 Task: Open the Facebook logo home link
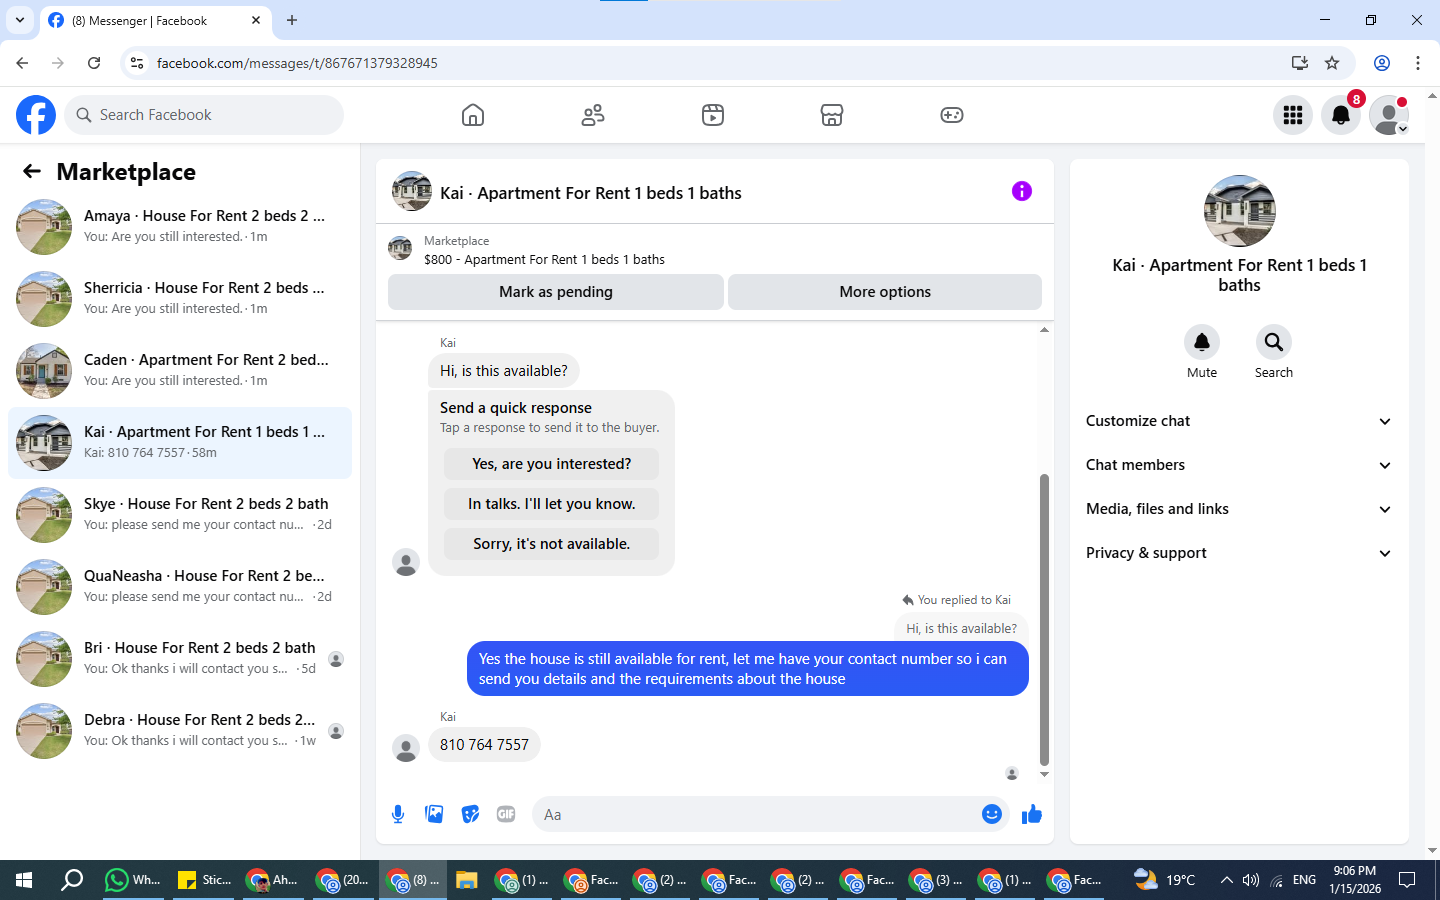(36, 115)
